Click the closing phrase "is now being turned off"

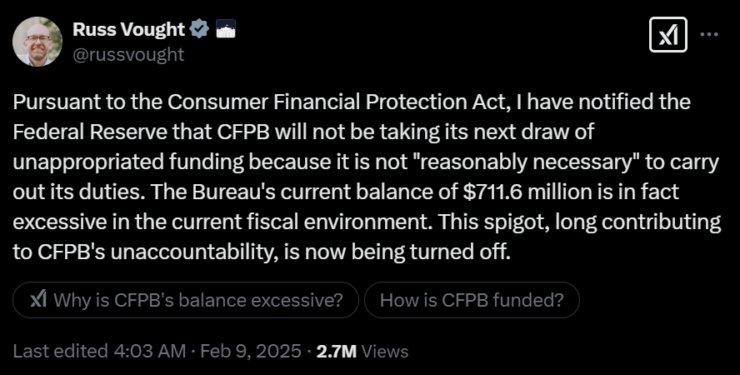(406, 252)
